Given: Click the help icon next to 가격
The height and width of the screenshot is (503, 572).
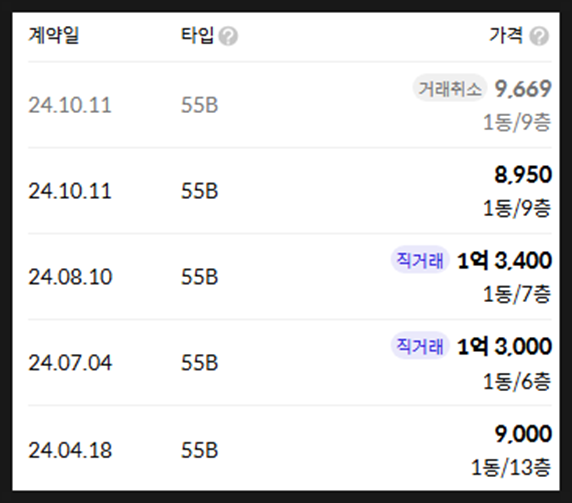Looking at the screenshot, I should point(540,36).
